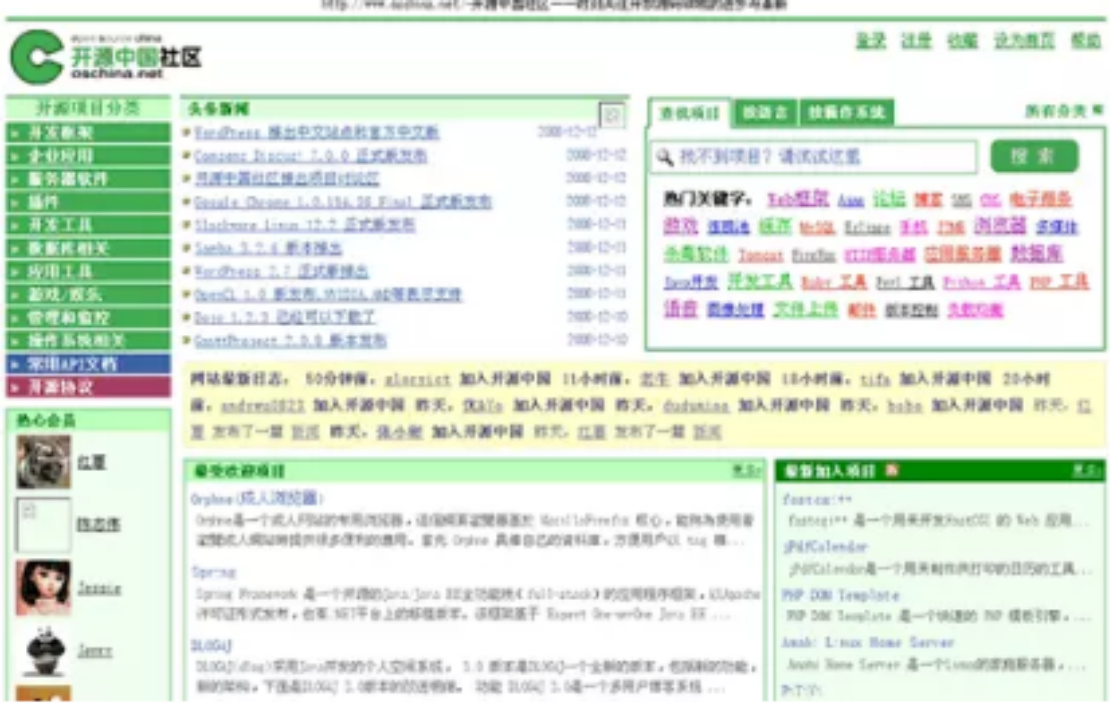Viewport: 1117px width, 720px height.
Task: Click the 注册 link in header
Action: [916, 41]
